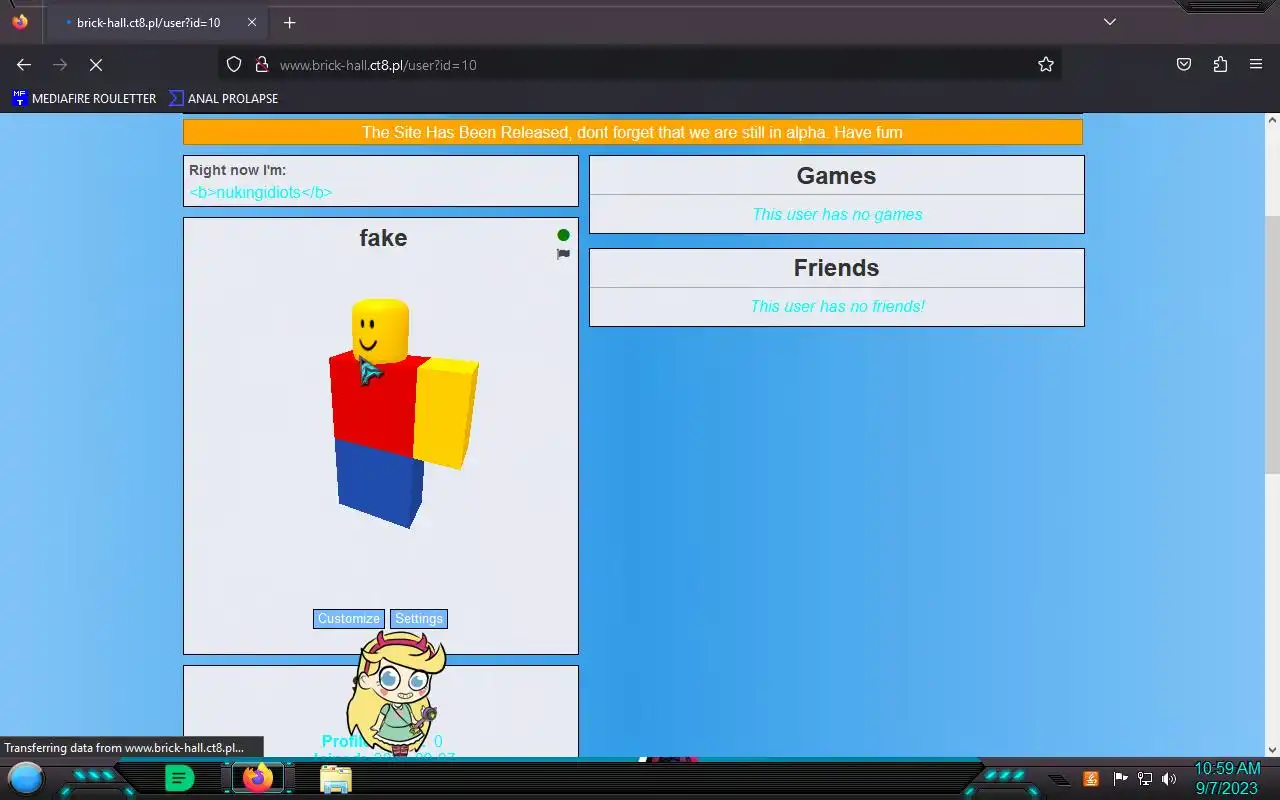Click the flag report icon on fake's profile
The width and height of the screenshot is (1280, 800).
563,254
